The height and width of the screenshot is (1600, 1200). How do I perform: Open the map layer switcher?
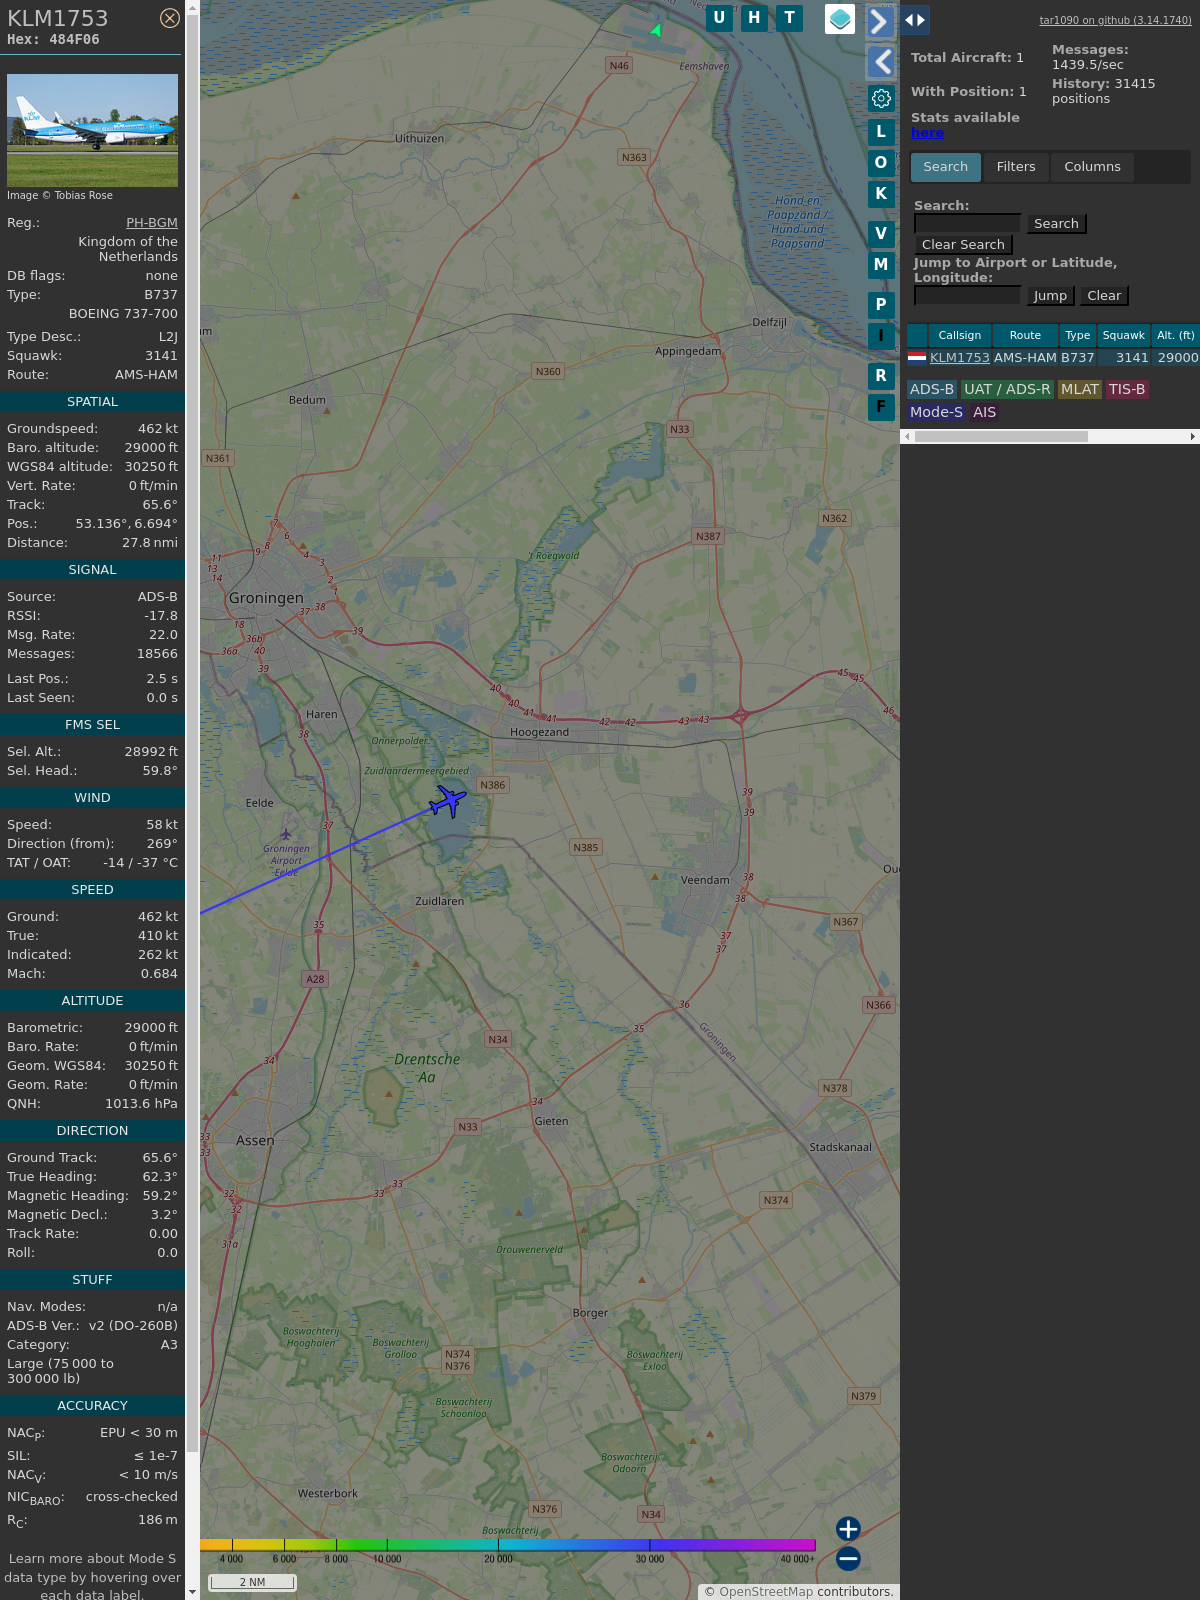(840, 18)
